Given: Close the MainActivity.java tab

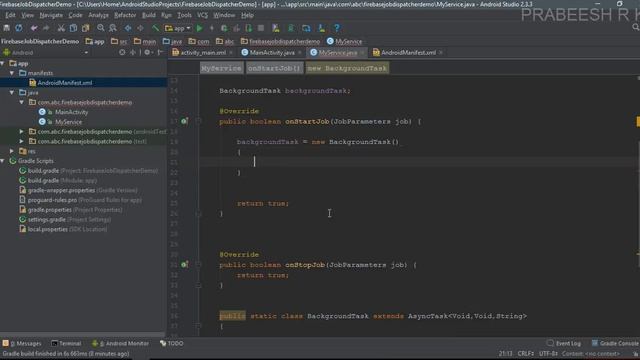Looking at the screenshot, I should pyautogui.click(x=300, y=53).
